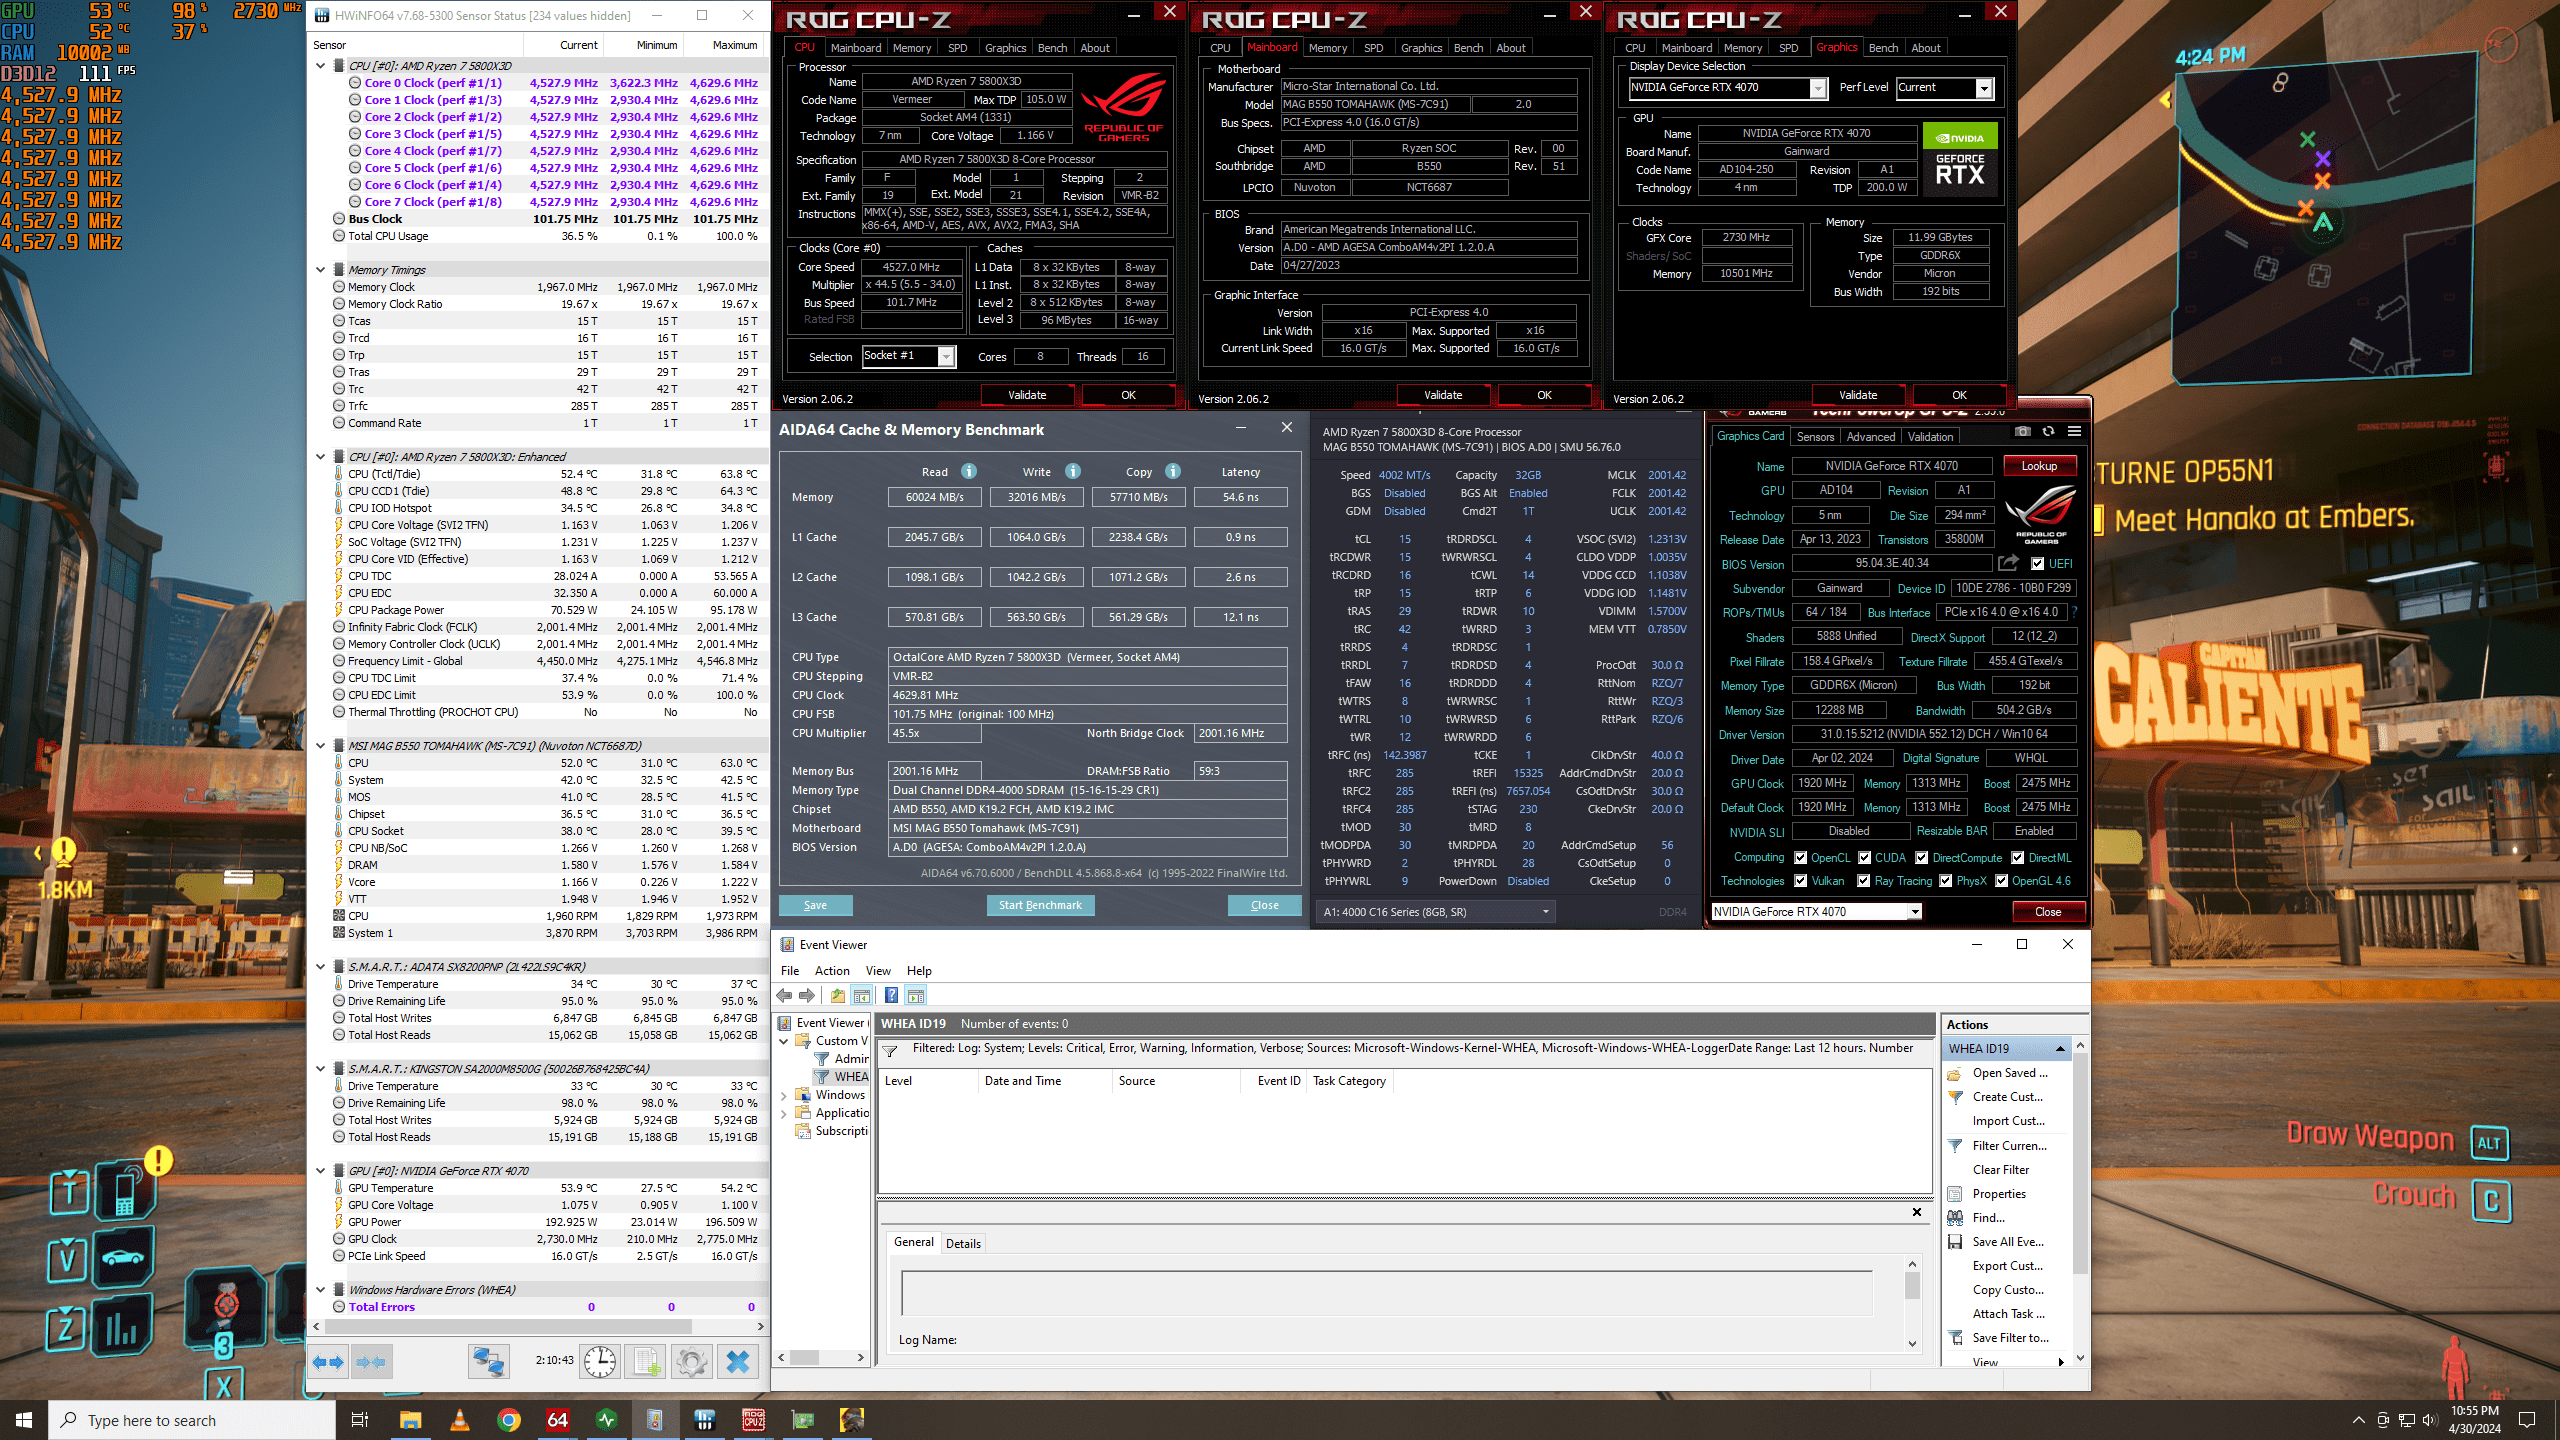Open VLC cone icon on taskbar
The height and width of the screenshot is (1440, 2560).
coord(460,1420)
